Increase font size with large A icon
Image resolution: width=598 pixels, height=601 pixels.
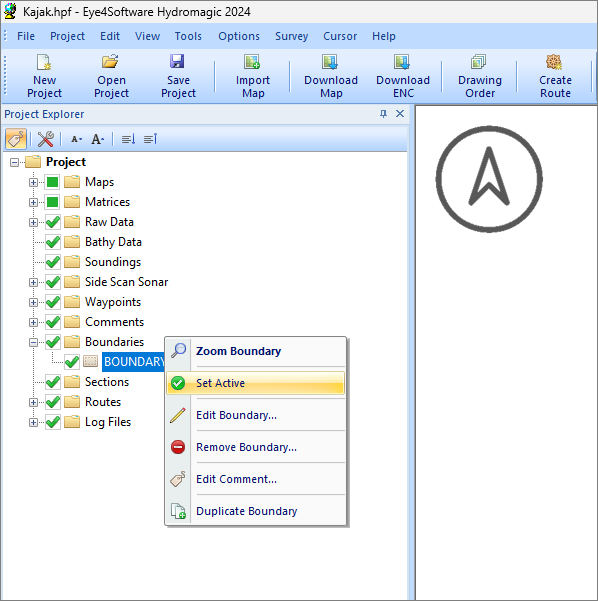click(x=97, y=139)
